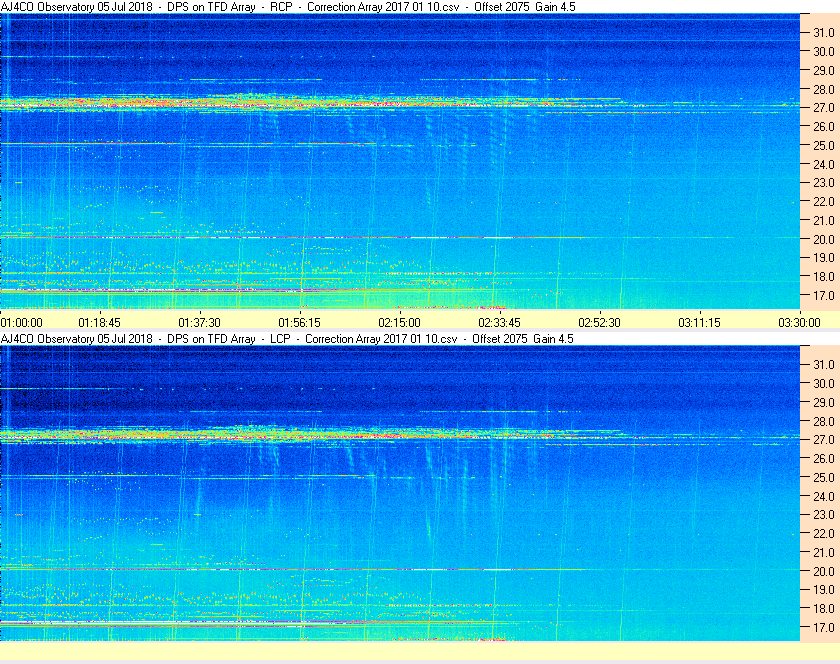The height and width of the screenshot is (664, 840).
Task: Pick the 29.0 frequency label on LCP plot
Action: 824,402
